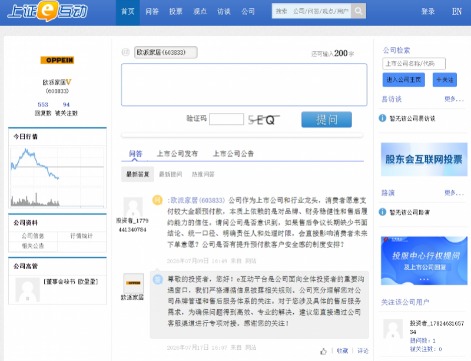Click the info icon beside 暂无该公司易访谈
Image resolution: width=471 pixels, height=361 pixels.
click(x=382, y=118)
